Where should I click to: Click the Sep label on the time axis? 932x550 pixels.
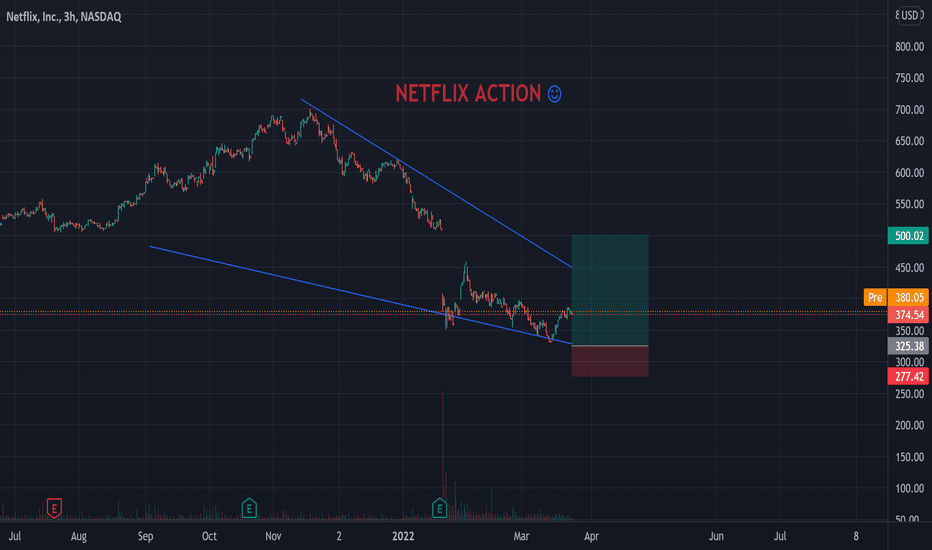[x=146, y=536]
